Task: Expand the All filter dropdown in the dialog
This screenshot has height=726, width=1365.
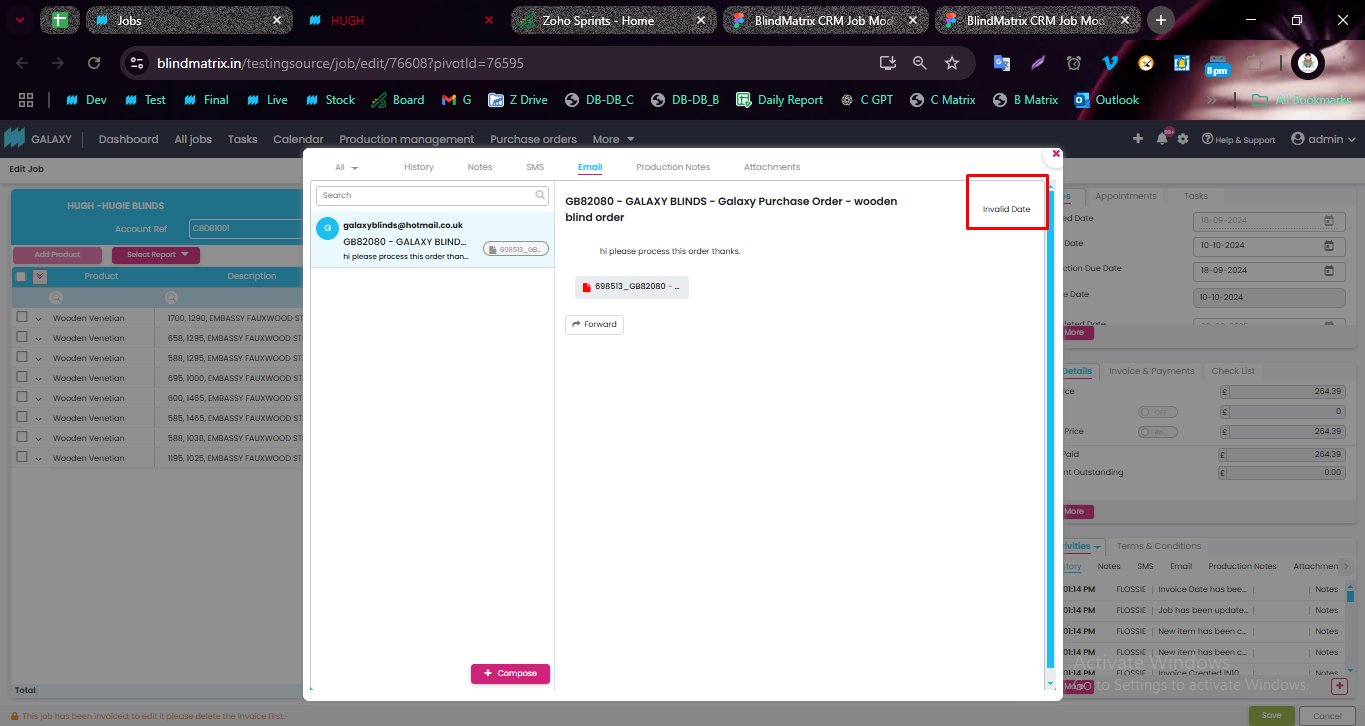Action: 347,168
